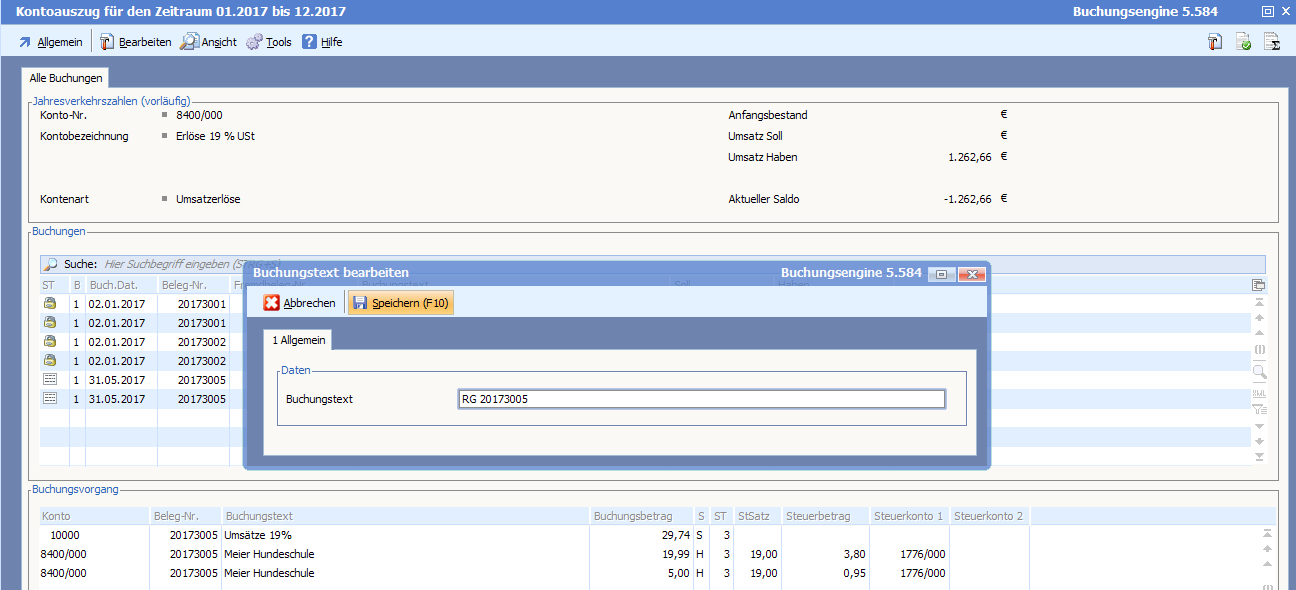
Task: Jump to last row with bottom arrow icon
Action: 1259,456
